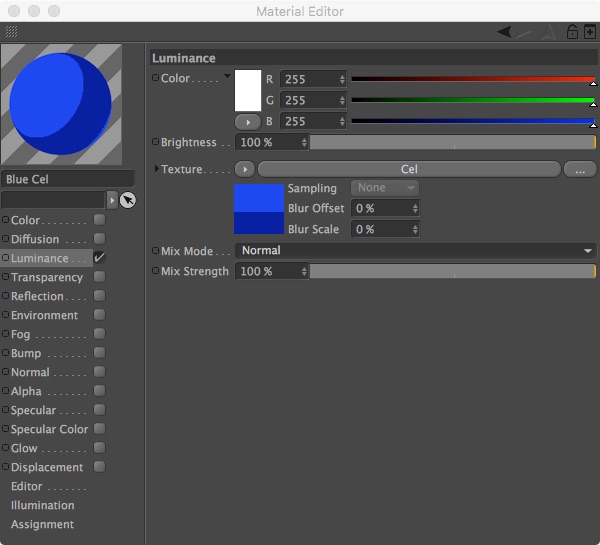Click the picker arrow icon beside layer field
The height and width of the screenshot is (545, 600).
(127, 200)
